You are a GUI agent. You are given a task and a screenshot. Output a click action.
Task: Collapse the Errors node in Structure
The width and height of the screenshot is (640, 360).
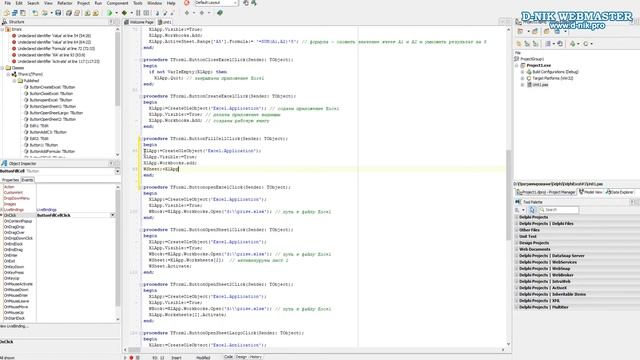pos(2,29)
